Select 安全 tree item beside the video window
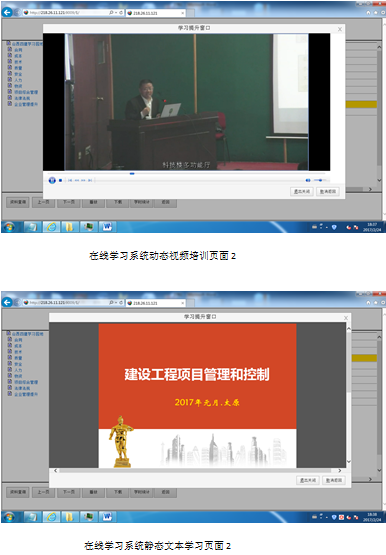This screenshot has height=555, width=386. click(x=18, y=74)
